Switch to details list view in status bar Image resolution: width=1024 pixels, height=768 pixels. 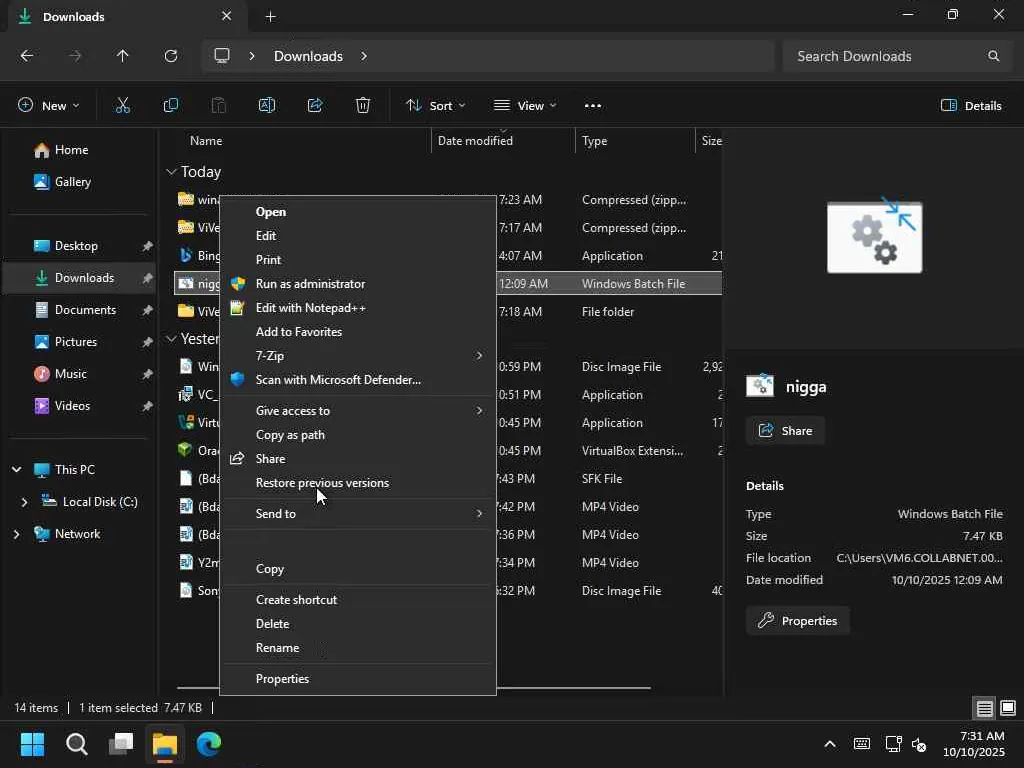tap(985, 708)
